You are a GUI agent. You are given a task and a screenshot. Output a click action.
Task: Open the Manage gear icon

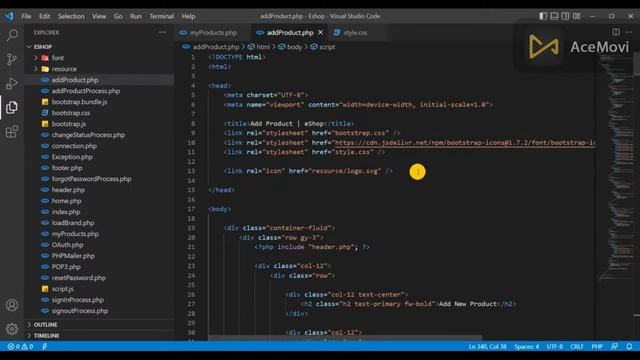(x=12, y=329)
